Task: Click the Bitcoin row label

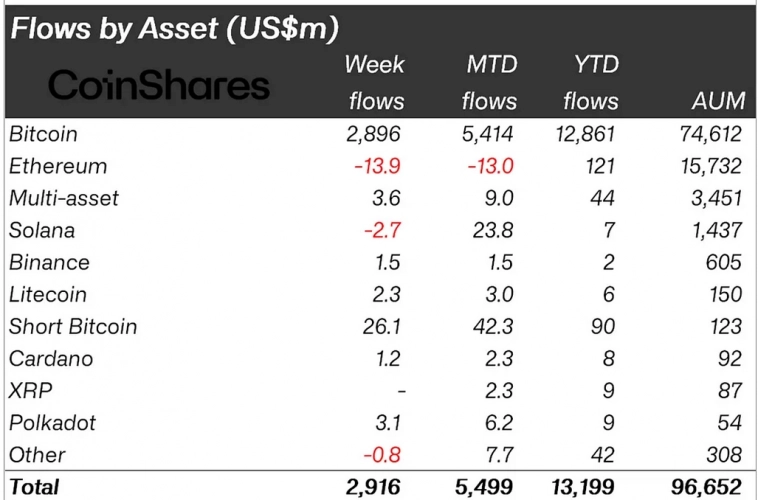Action: (x=42, y=133)
